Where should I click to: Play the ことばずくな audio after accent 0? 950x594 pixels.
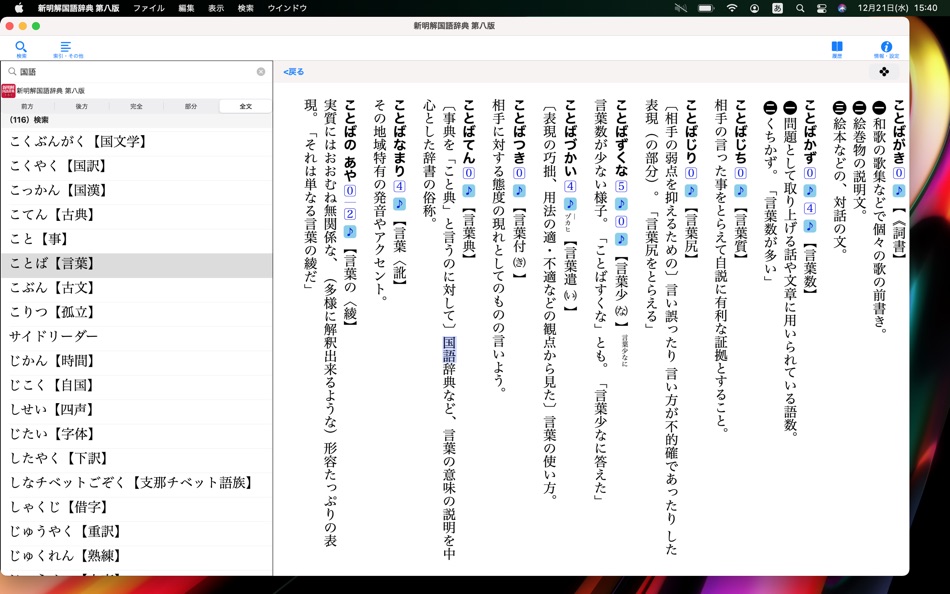click(621, 239)
